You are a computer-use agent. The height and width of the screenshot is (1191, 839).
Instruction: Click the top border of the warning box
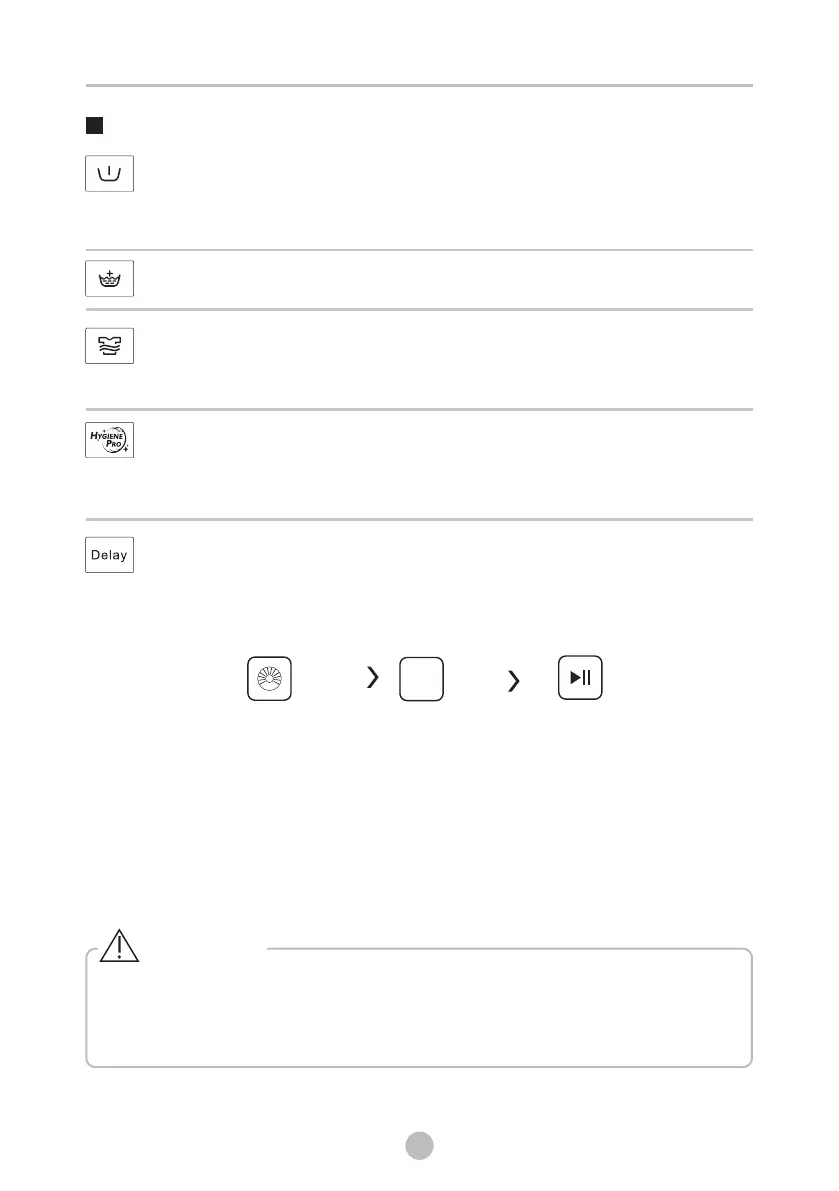coord(510,949)
